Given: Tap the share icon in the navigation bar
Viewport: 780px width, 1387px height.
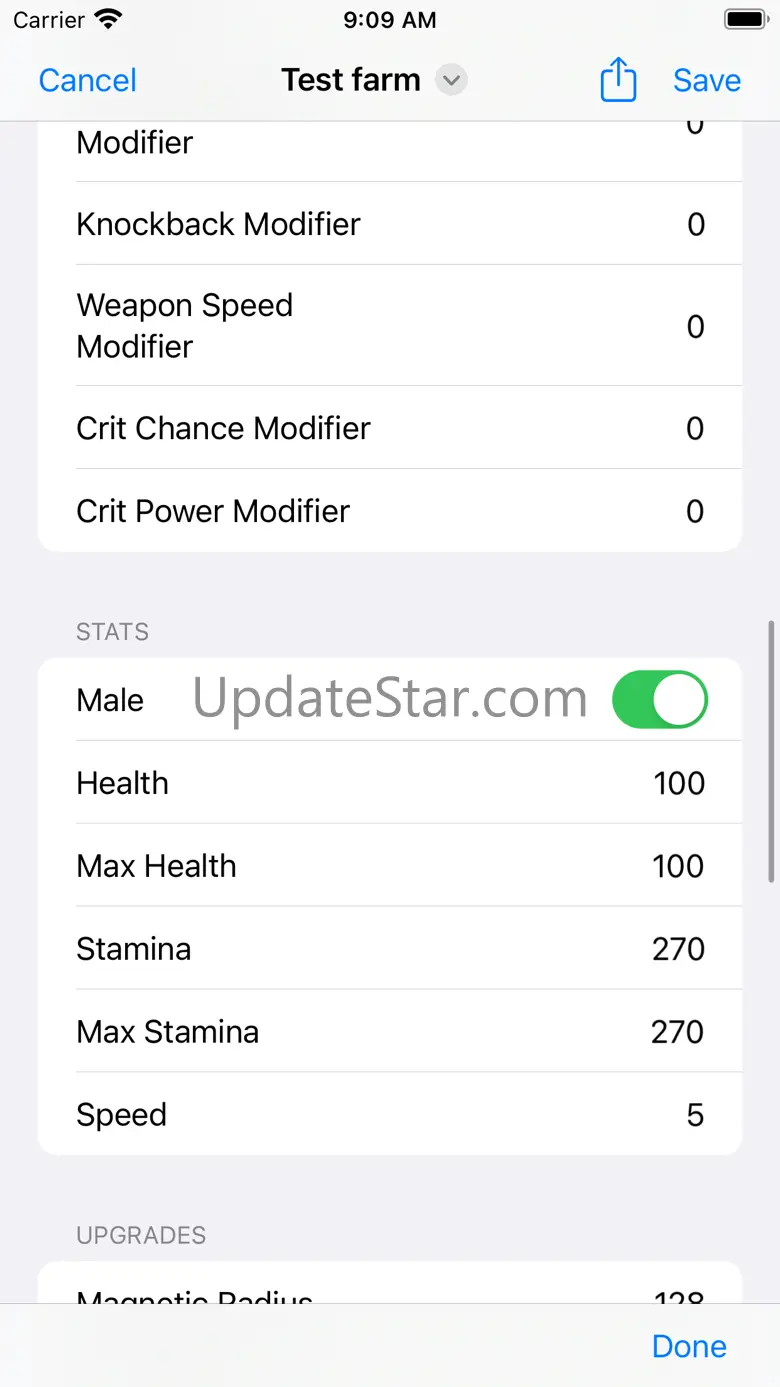Looking at the screenshot, I should (x=618, y=80).
